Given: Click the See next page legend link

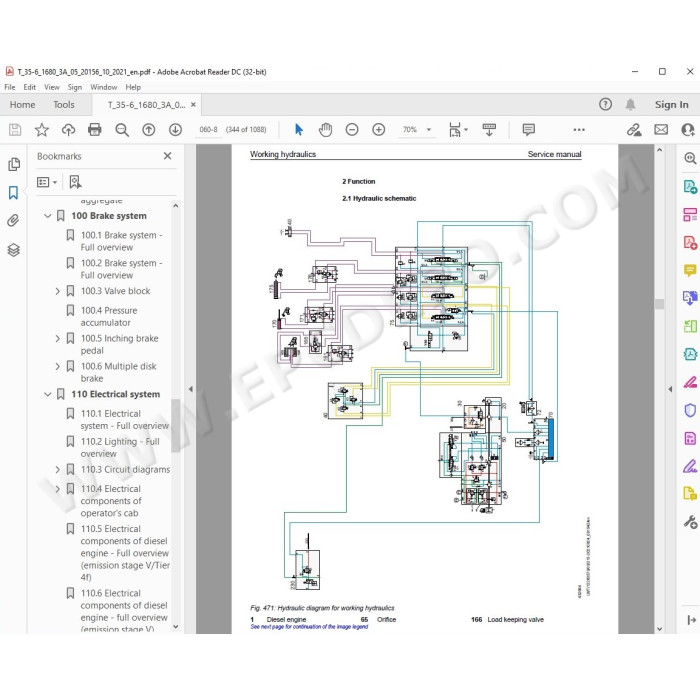Looking at the screenshot, I should pos(309,627).
